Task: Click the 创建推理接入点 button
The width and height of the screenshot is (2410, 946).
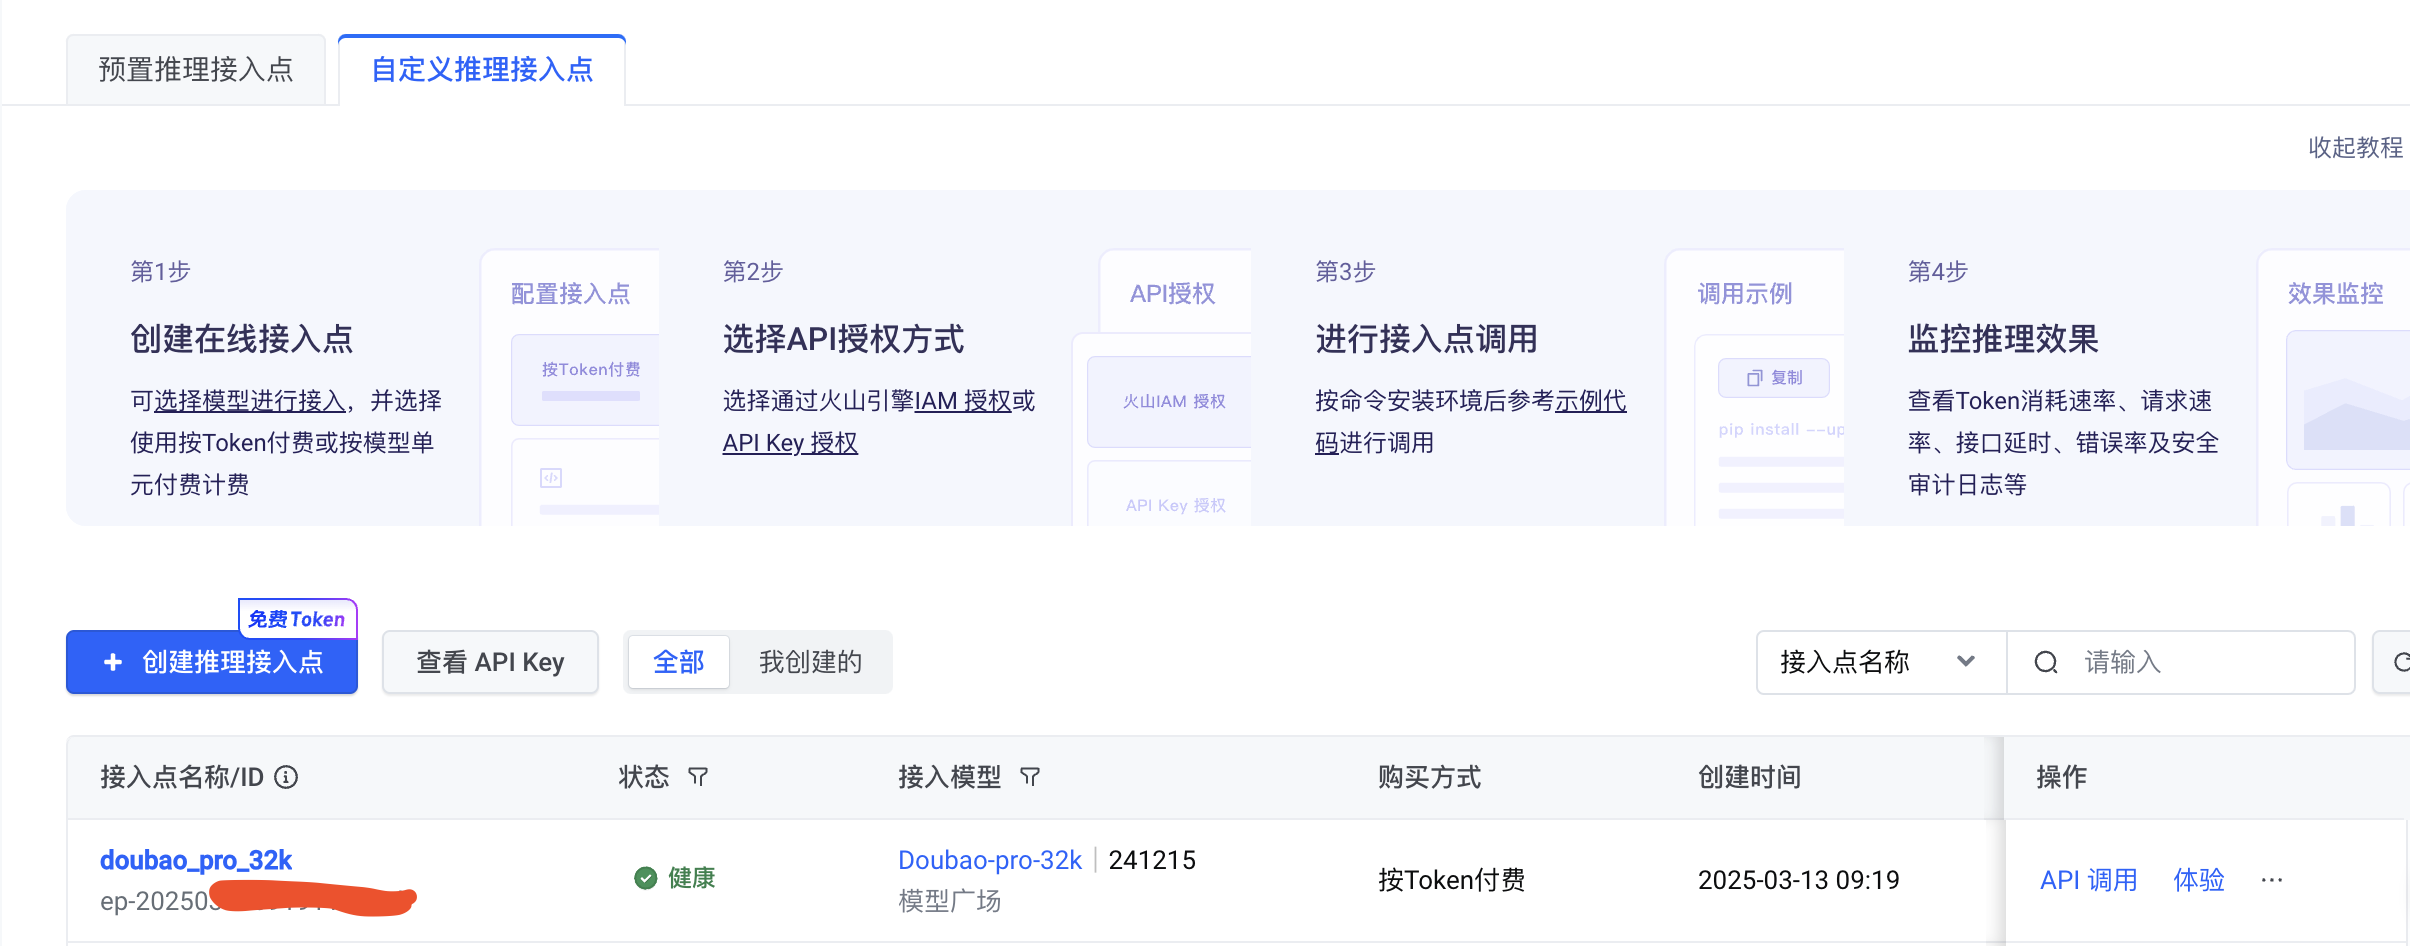Action: coord(212,662)
